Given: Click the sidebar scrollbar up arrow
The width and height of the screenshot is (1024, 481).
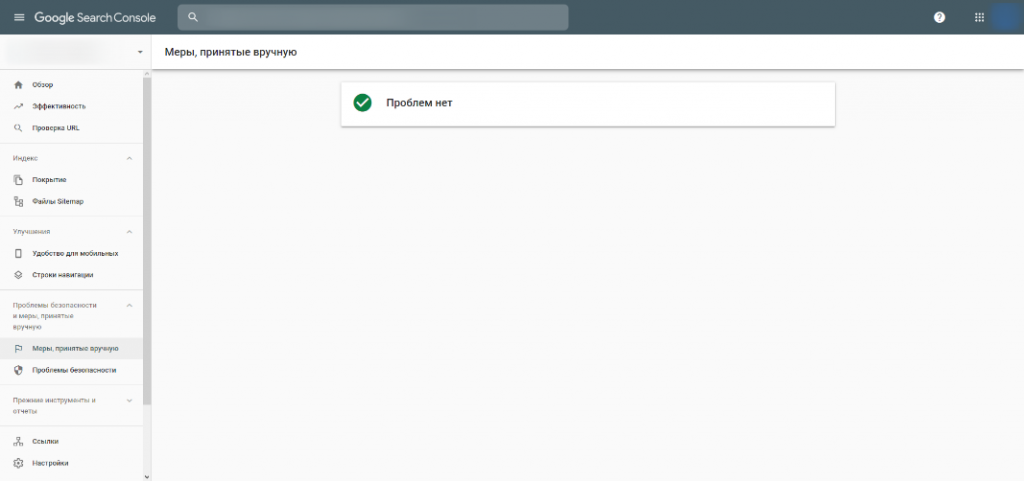Looking at the screenshot, I should 147,74.
